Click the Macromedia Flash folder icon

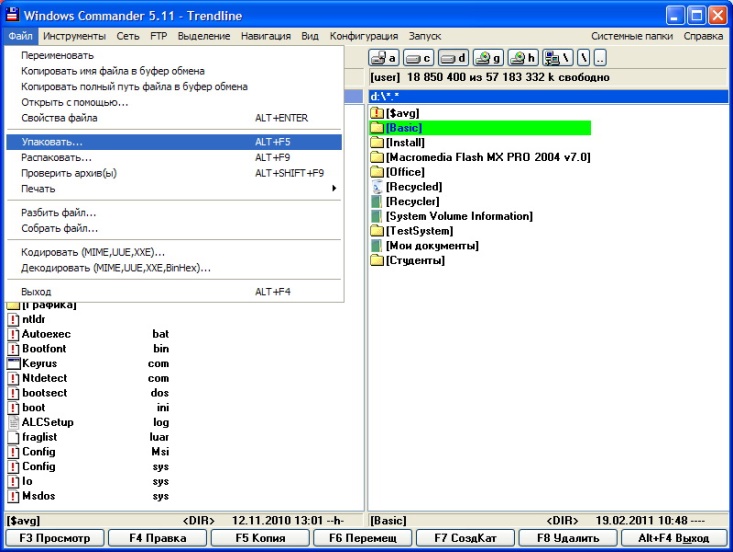click(x=377, y=157)
